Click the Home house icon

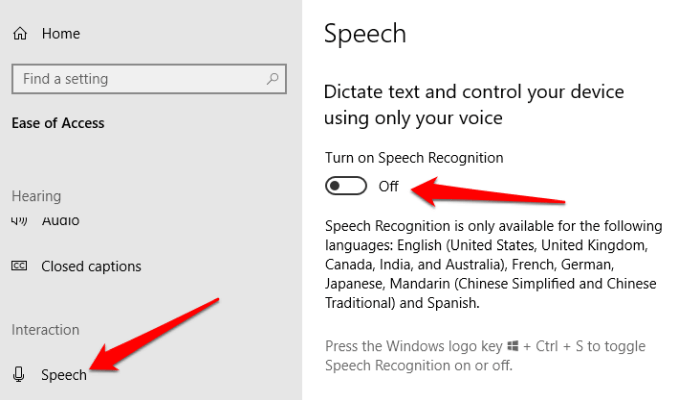19,34
